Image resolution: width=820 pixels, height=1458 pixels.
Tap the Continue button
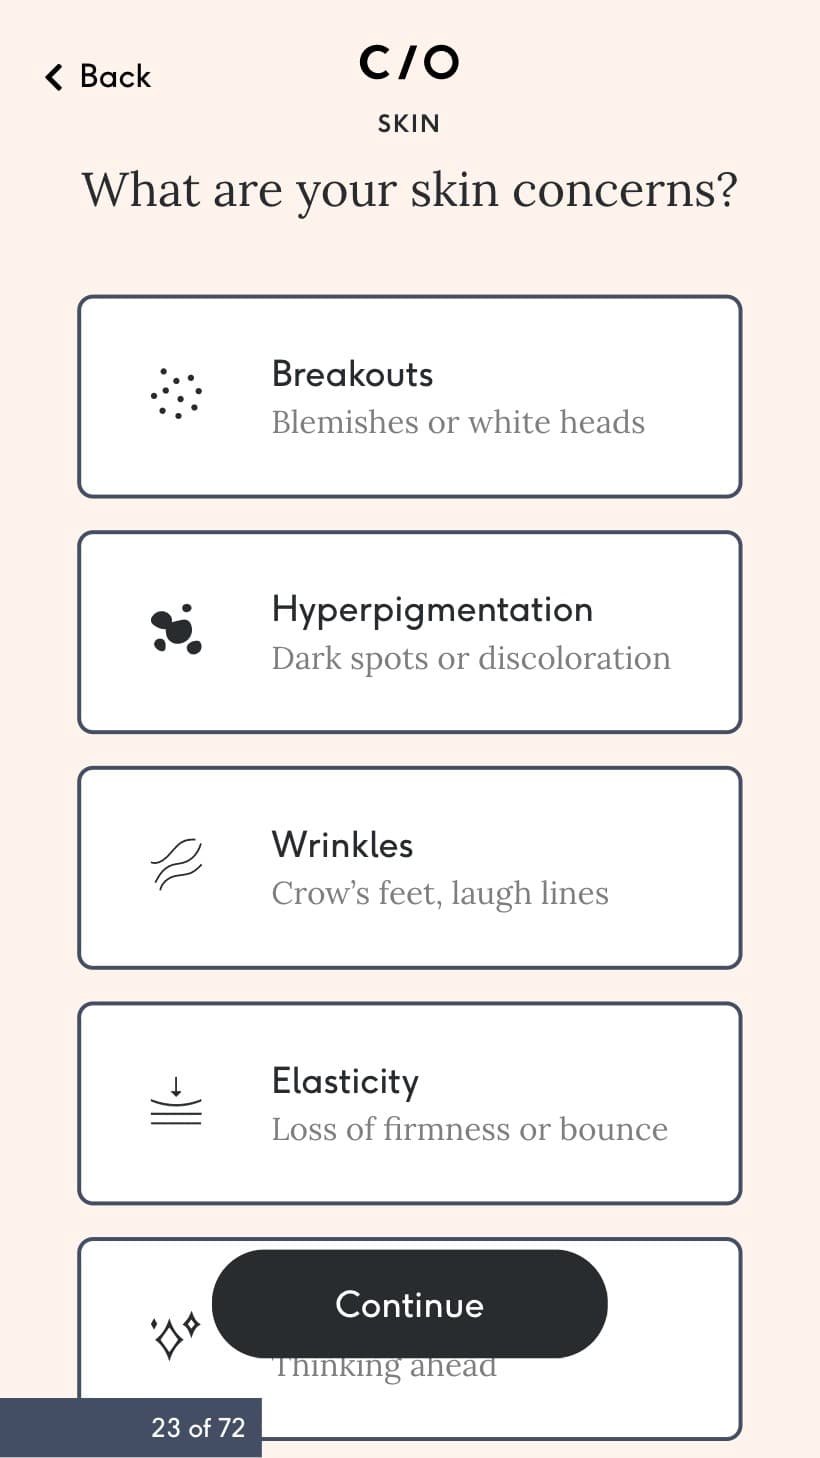coord(410,1304)
